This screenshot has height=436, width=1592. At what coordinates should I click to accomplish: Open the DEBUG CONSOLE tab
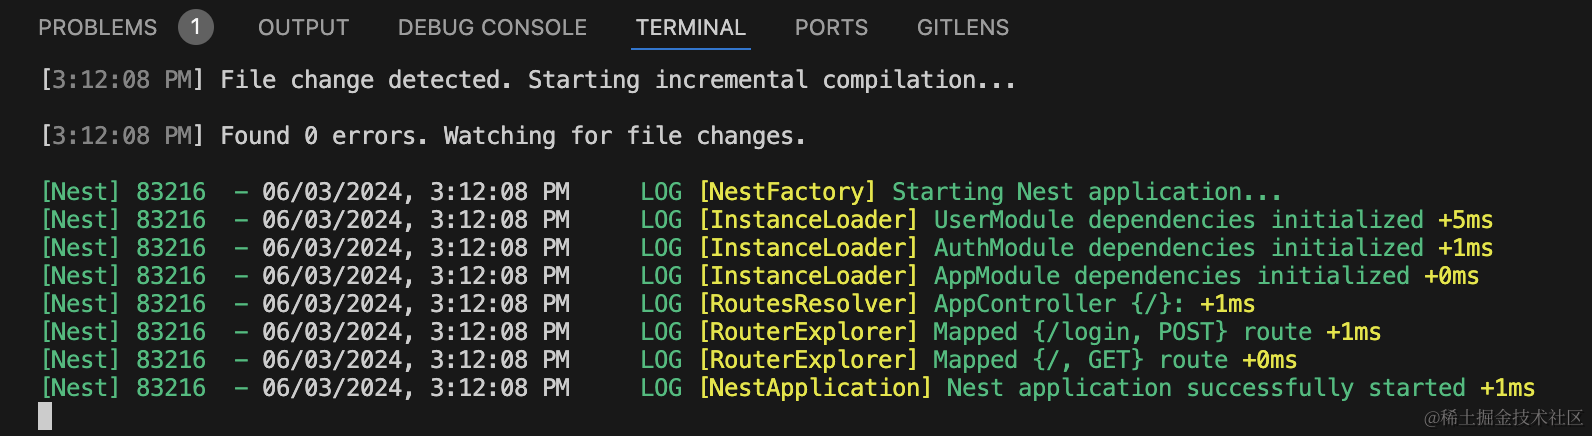tap(492, 28)
